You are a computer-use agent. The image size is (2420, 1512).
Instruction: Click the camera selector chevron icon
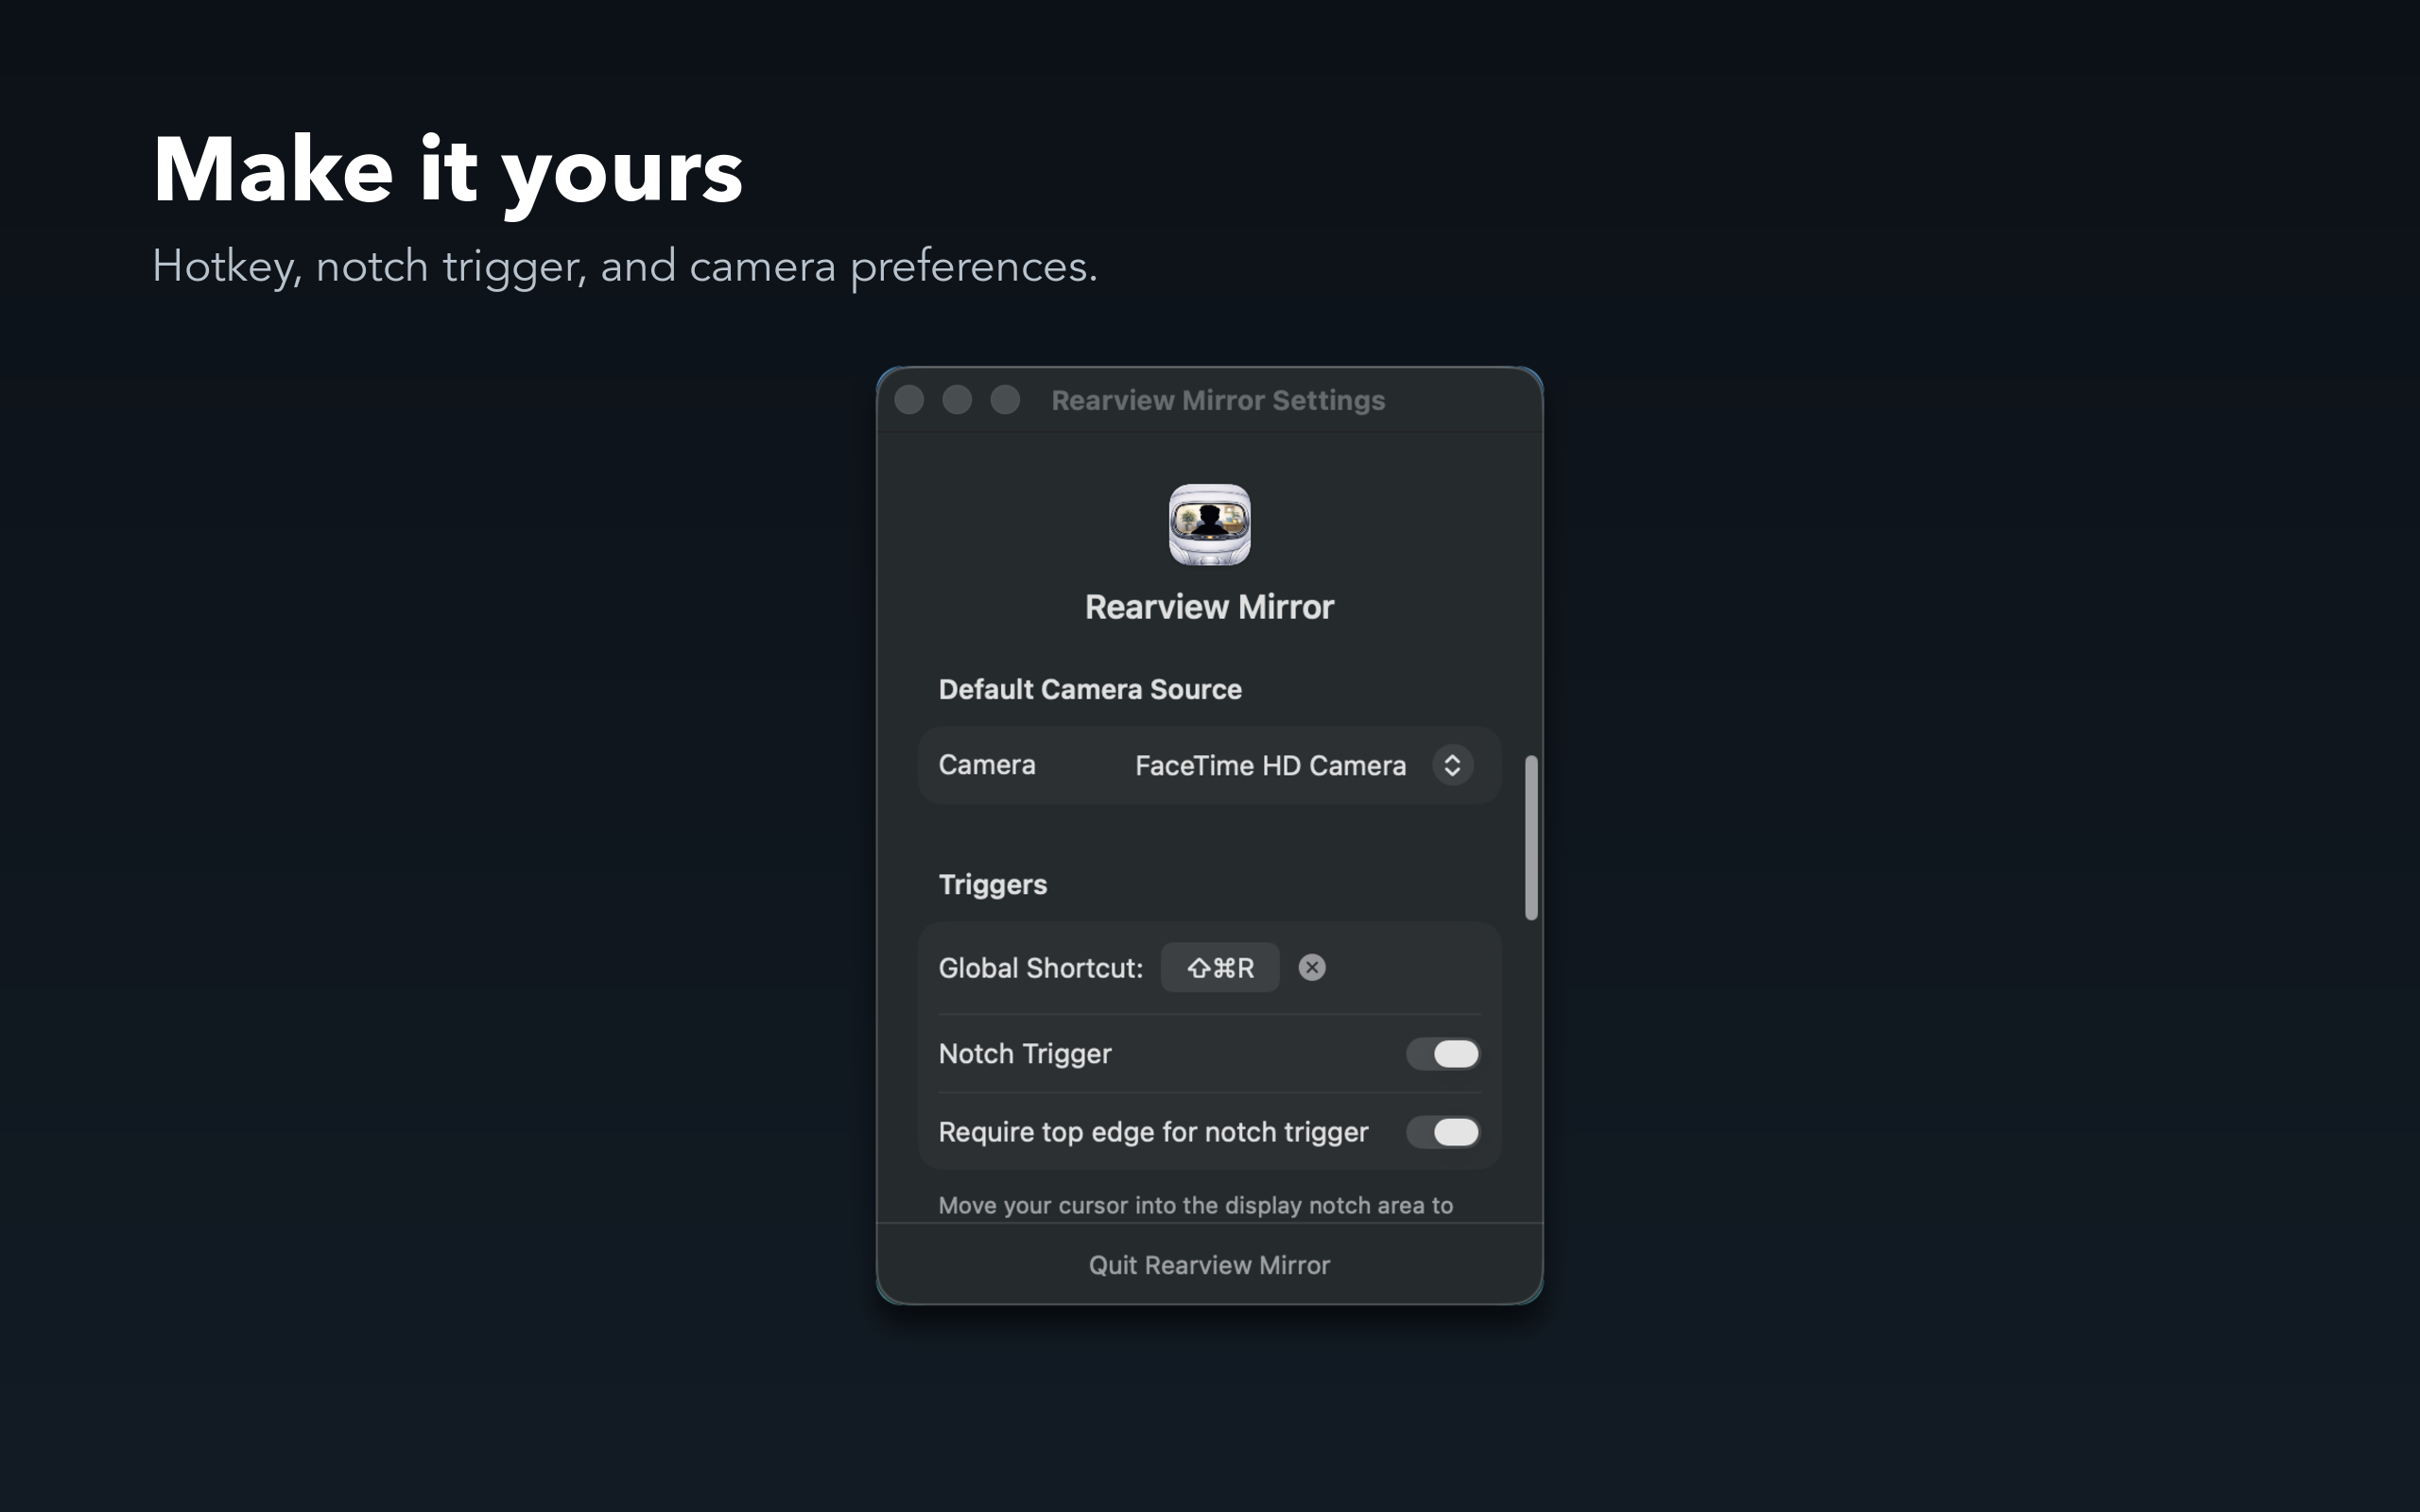[x=1454, y=765]
